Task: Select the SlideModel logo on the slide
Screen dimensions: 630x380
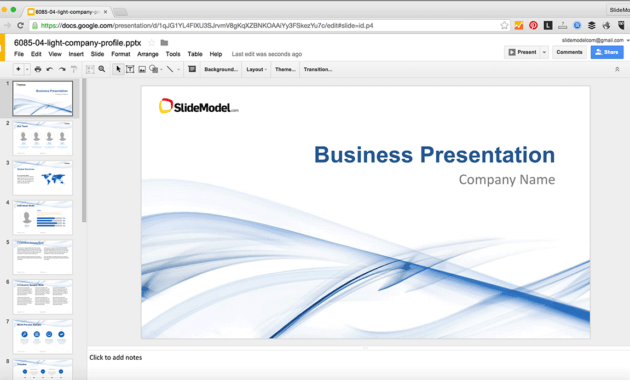Action: coord(198,106)
